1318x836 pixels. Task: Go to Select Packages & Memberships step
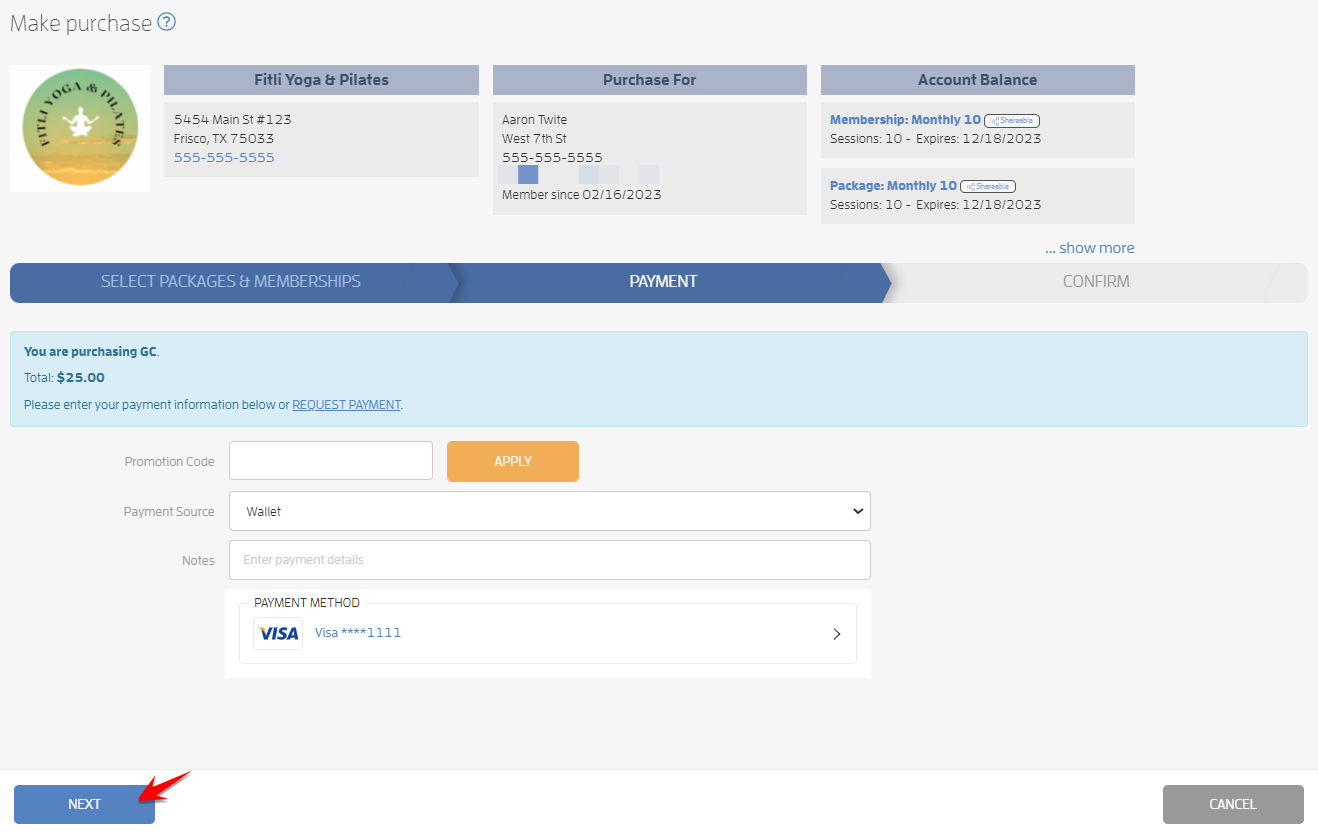(231, 282)
